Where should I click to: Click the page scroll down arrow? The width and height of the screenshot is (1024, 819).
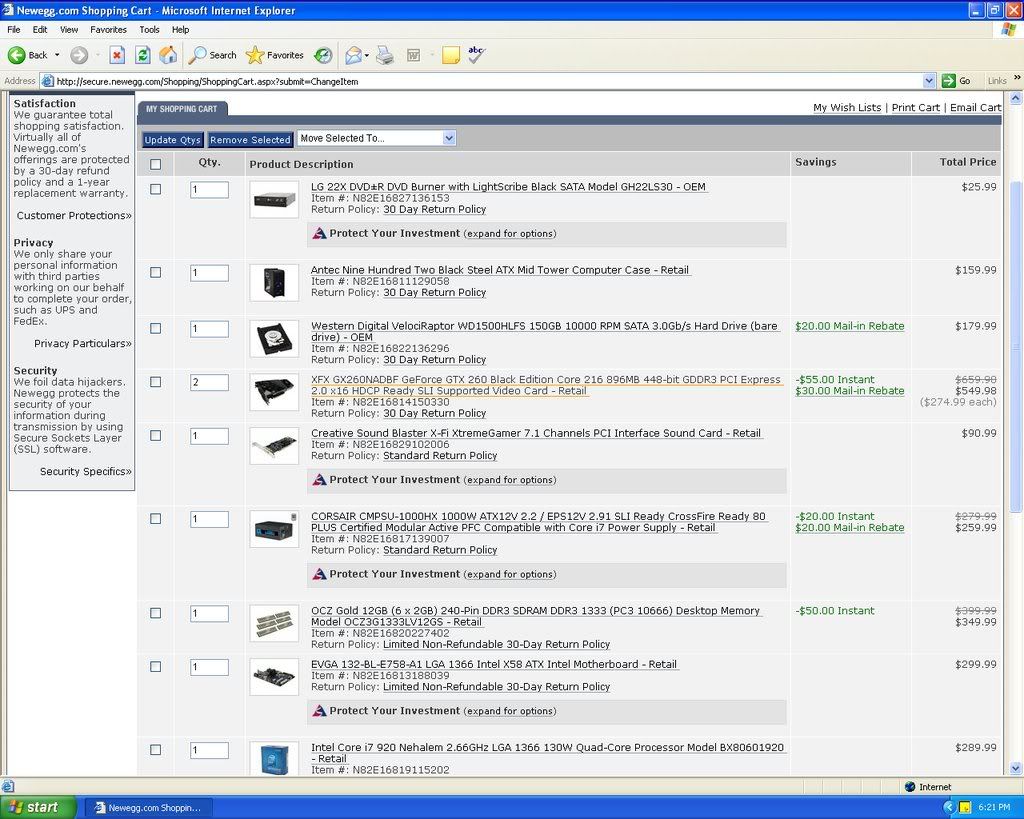tap(1016, 768)
